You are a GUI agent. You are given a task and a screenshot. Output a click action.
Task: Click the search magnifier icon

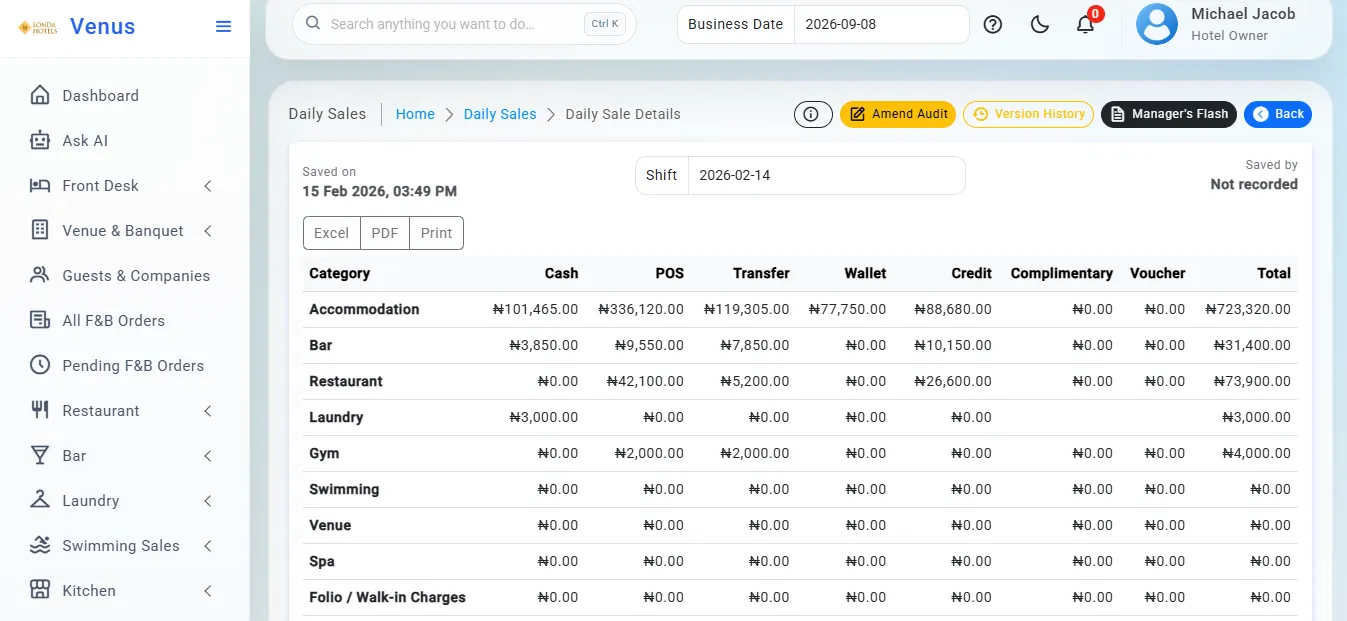coord(313,24)
